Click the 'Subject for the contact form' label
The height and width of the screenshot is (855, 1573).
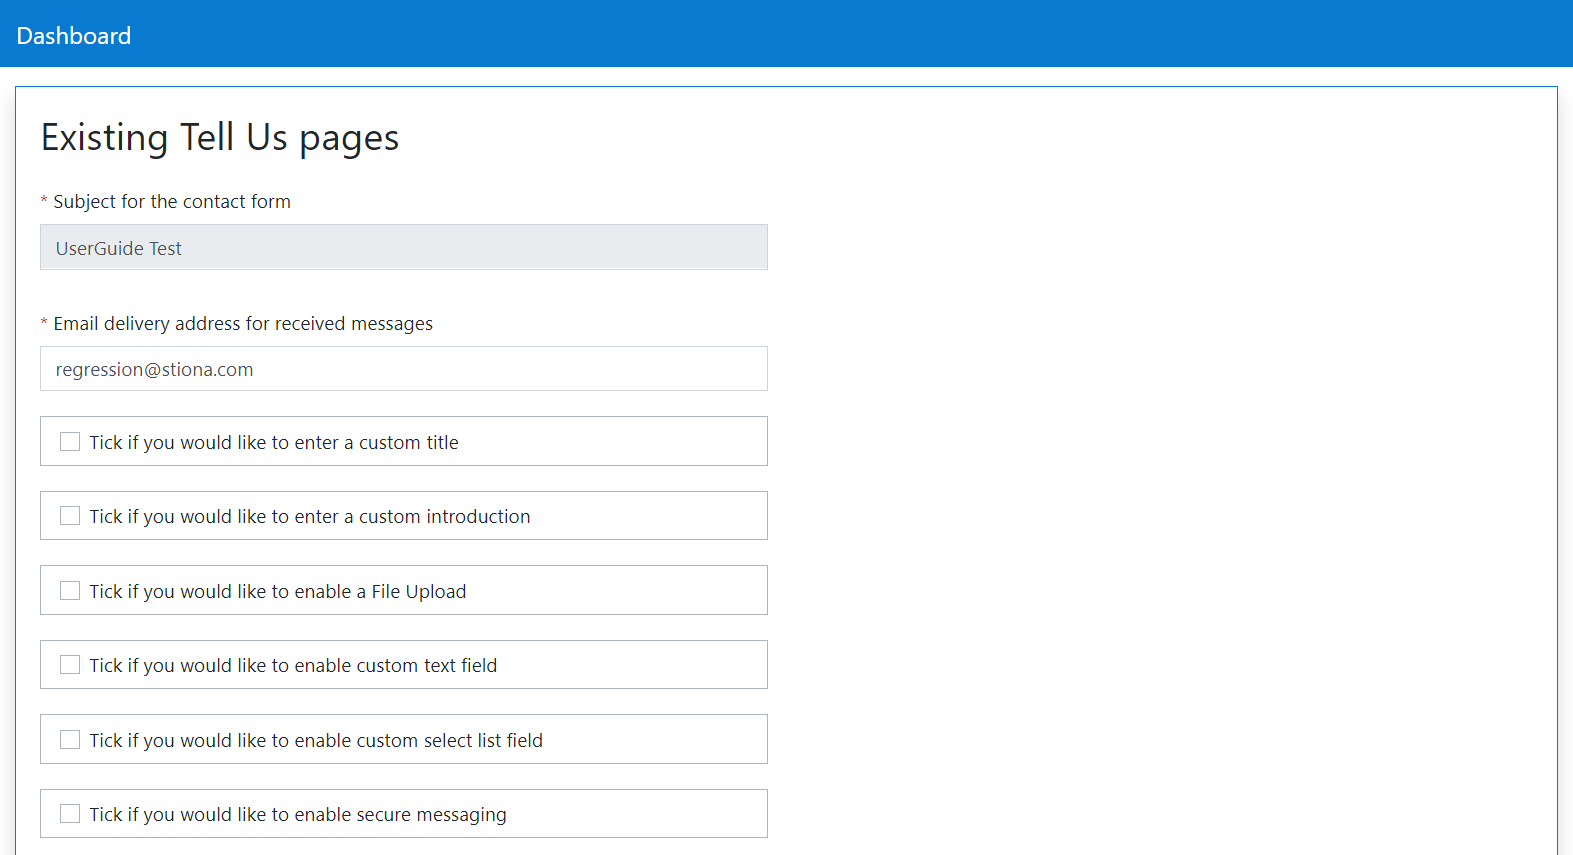[x=172, y=202]
